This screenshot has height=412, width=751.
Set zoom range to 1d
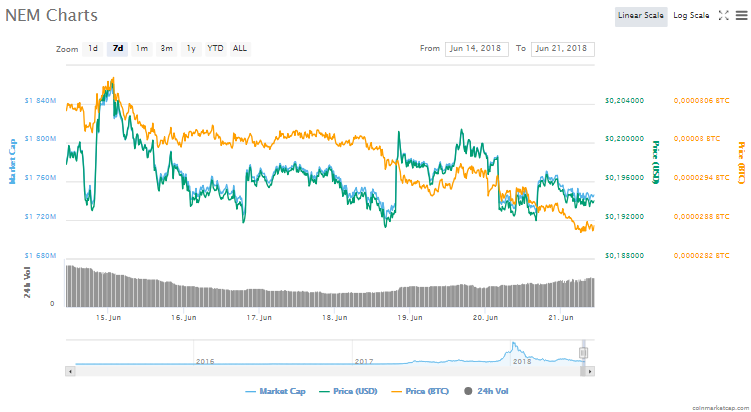[x=92, y=48]
